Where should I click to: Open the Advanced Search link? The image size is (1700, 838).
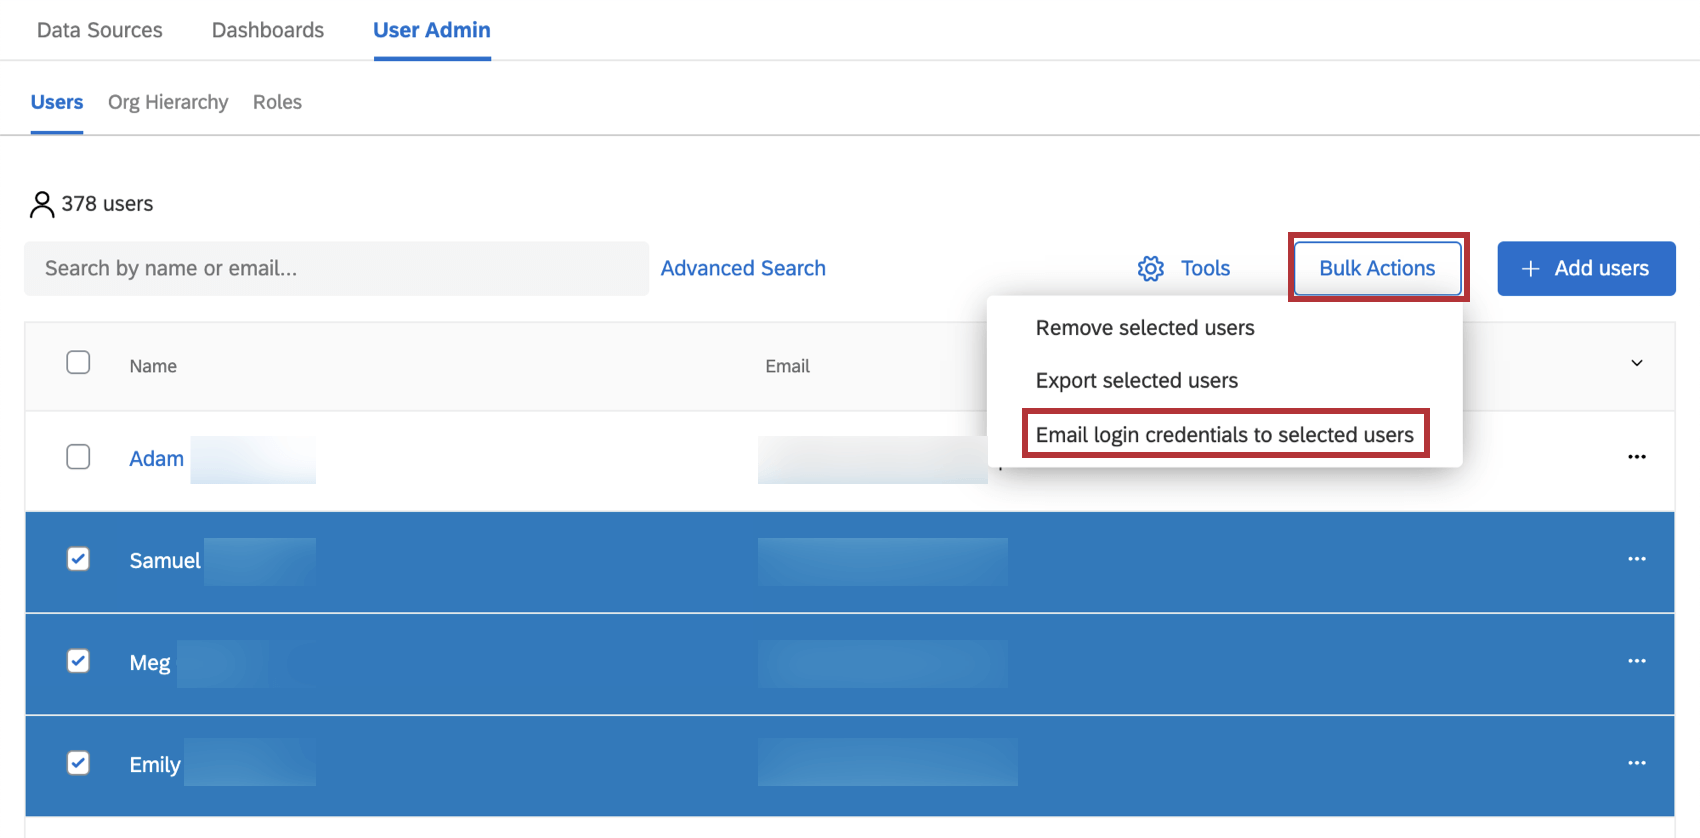743,268
